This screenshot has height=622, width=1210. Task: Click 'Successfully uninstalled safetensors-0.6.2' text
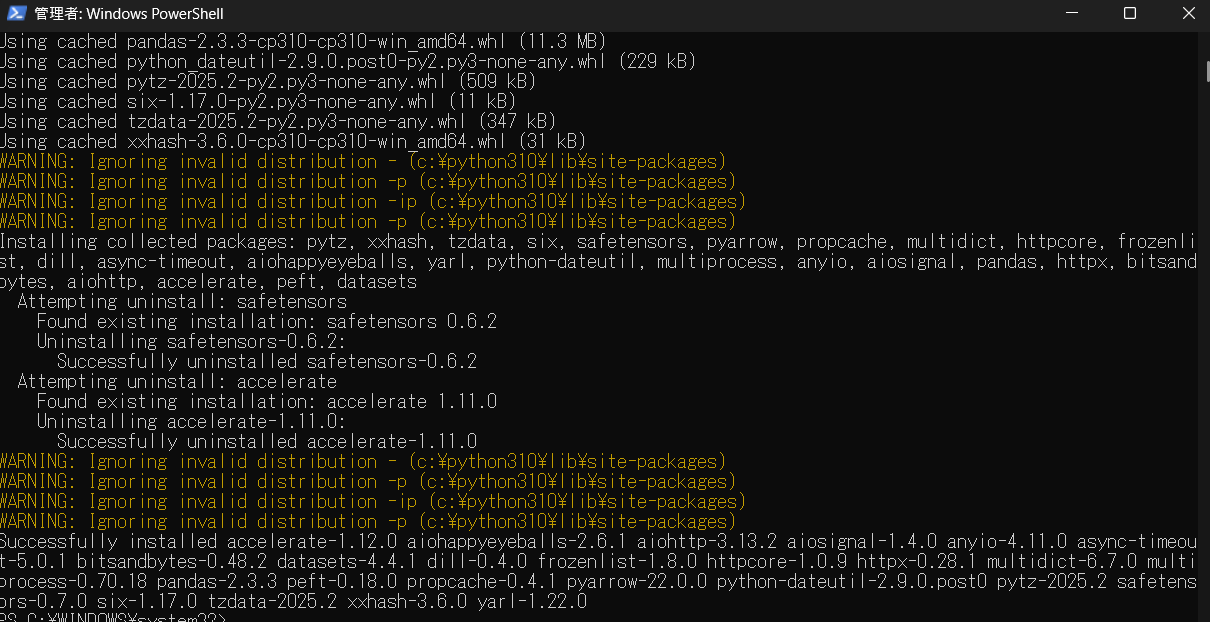pyautogui.click(x=267, y=361)
